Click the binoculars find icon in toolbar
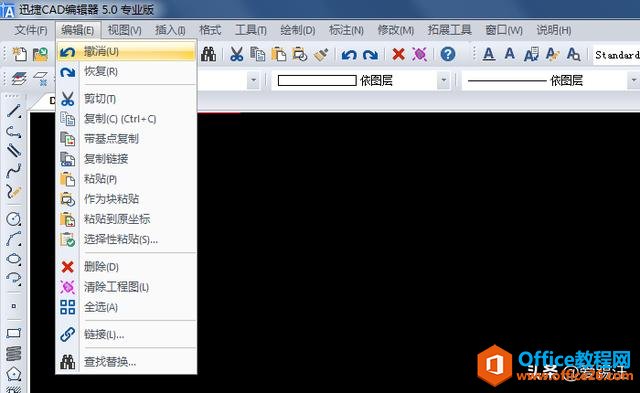 tap(209, 54)
